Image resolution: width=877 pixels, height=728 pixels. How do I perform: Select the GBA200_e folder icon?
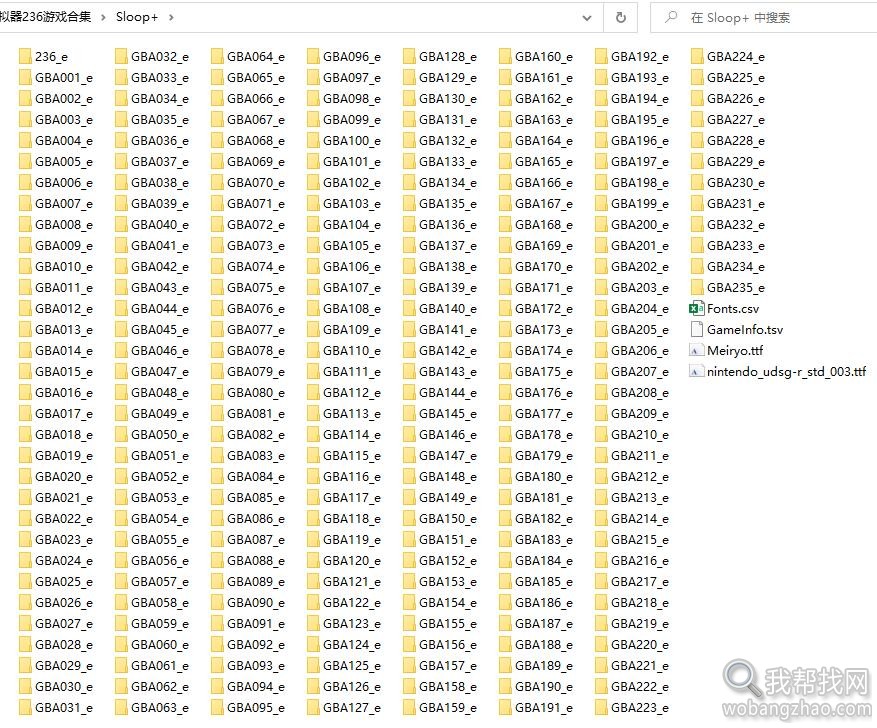point(601,224)
